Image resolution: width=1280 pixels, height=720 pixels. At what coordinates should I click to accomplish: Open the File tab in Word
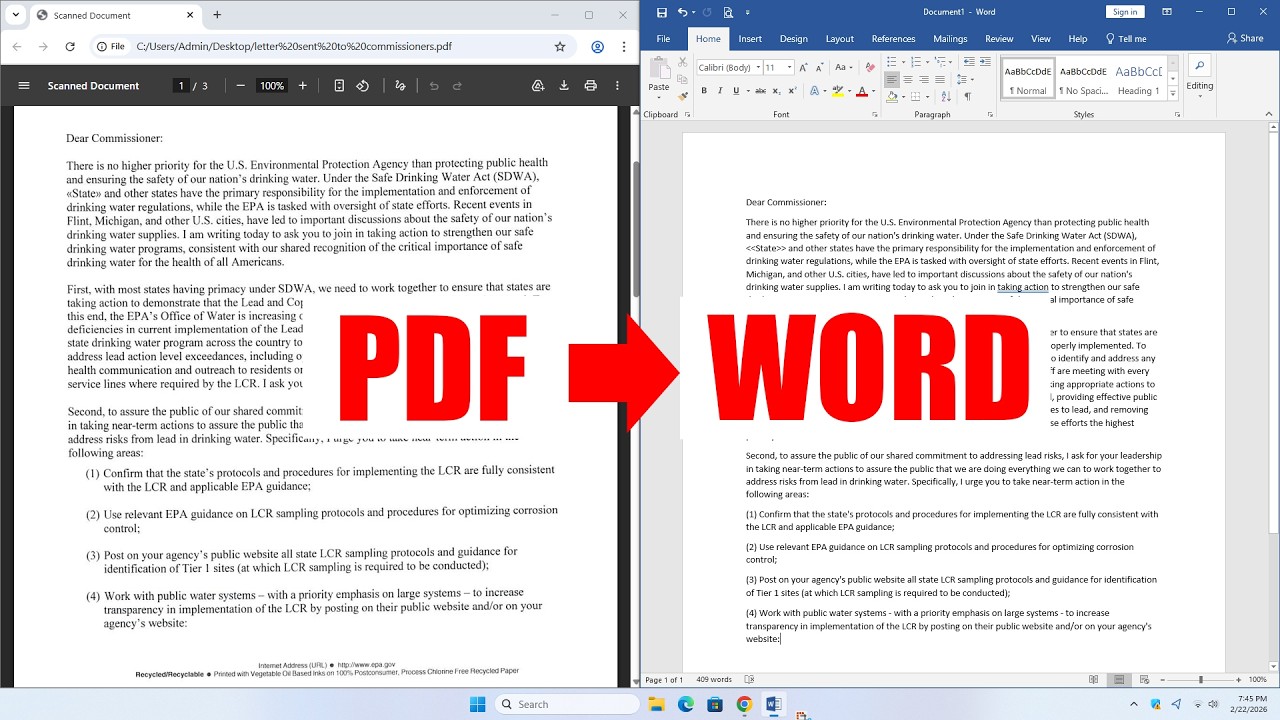(663, 39)
